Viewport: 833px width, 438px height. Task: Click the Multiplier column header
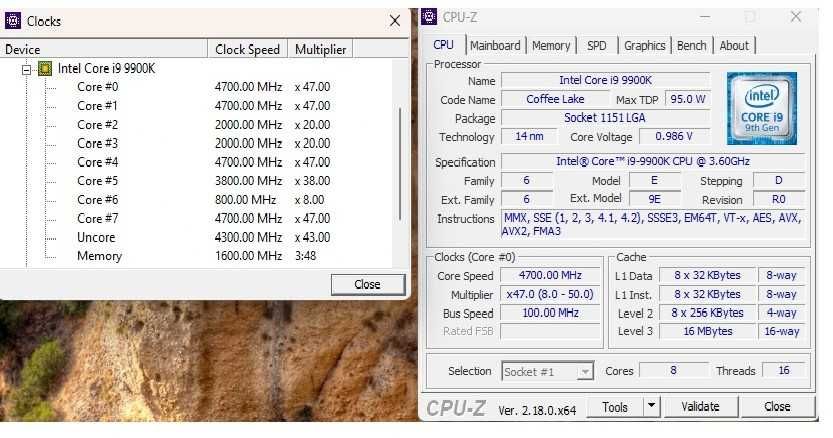tap(320, 49)
